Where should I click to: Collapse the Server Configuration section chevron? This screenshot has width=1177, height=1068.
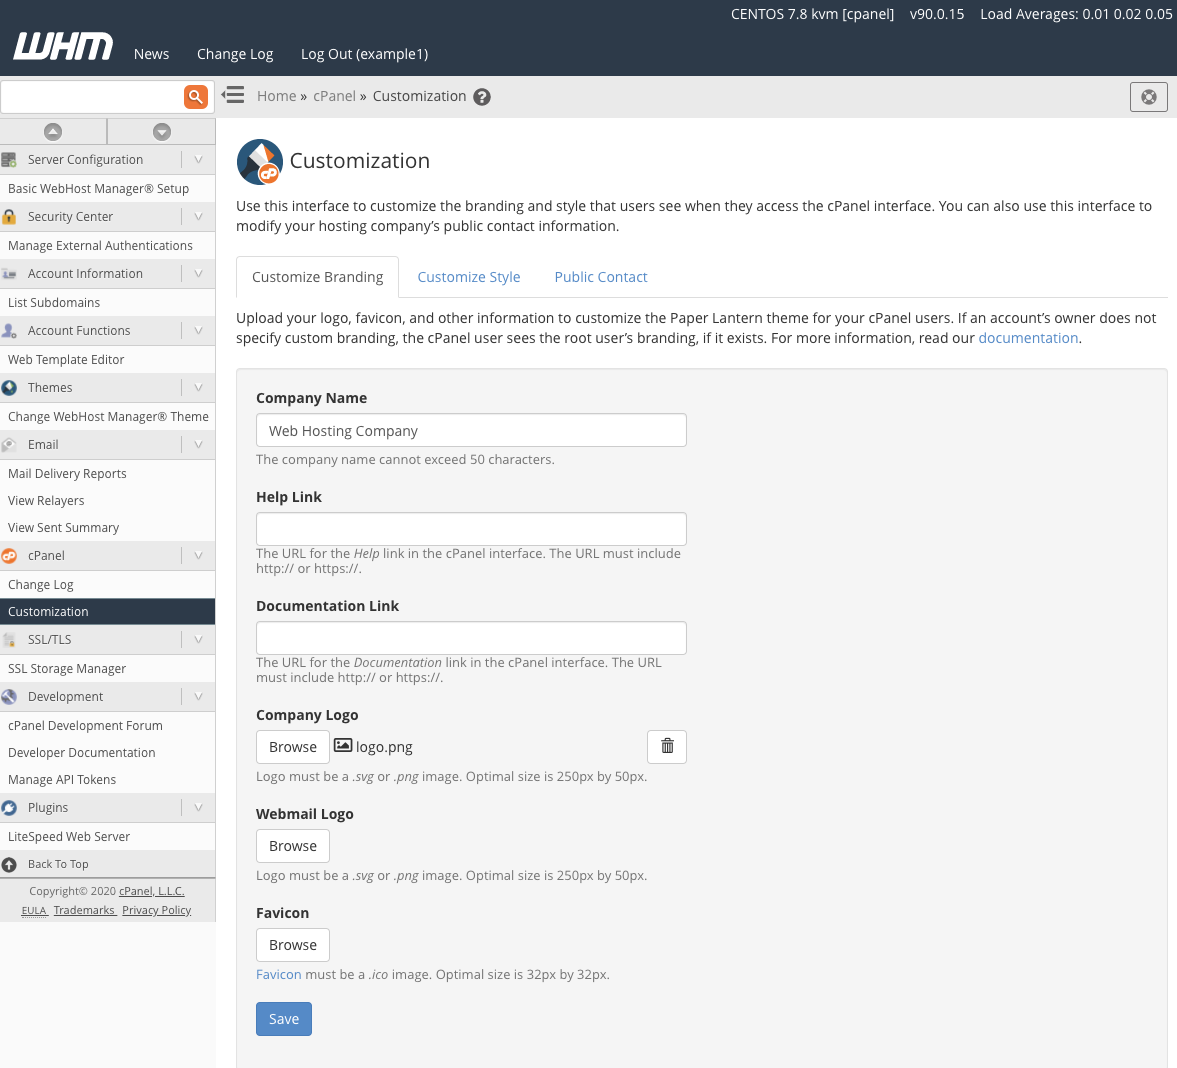(198, 160)
